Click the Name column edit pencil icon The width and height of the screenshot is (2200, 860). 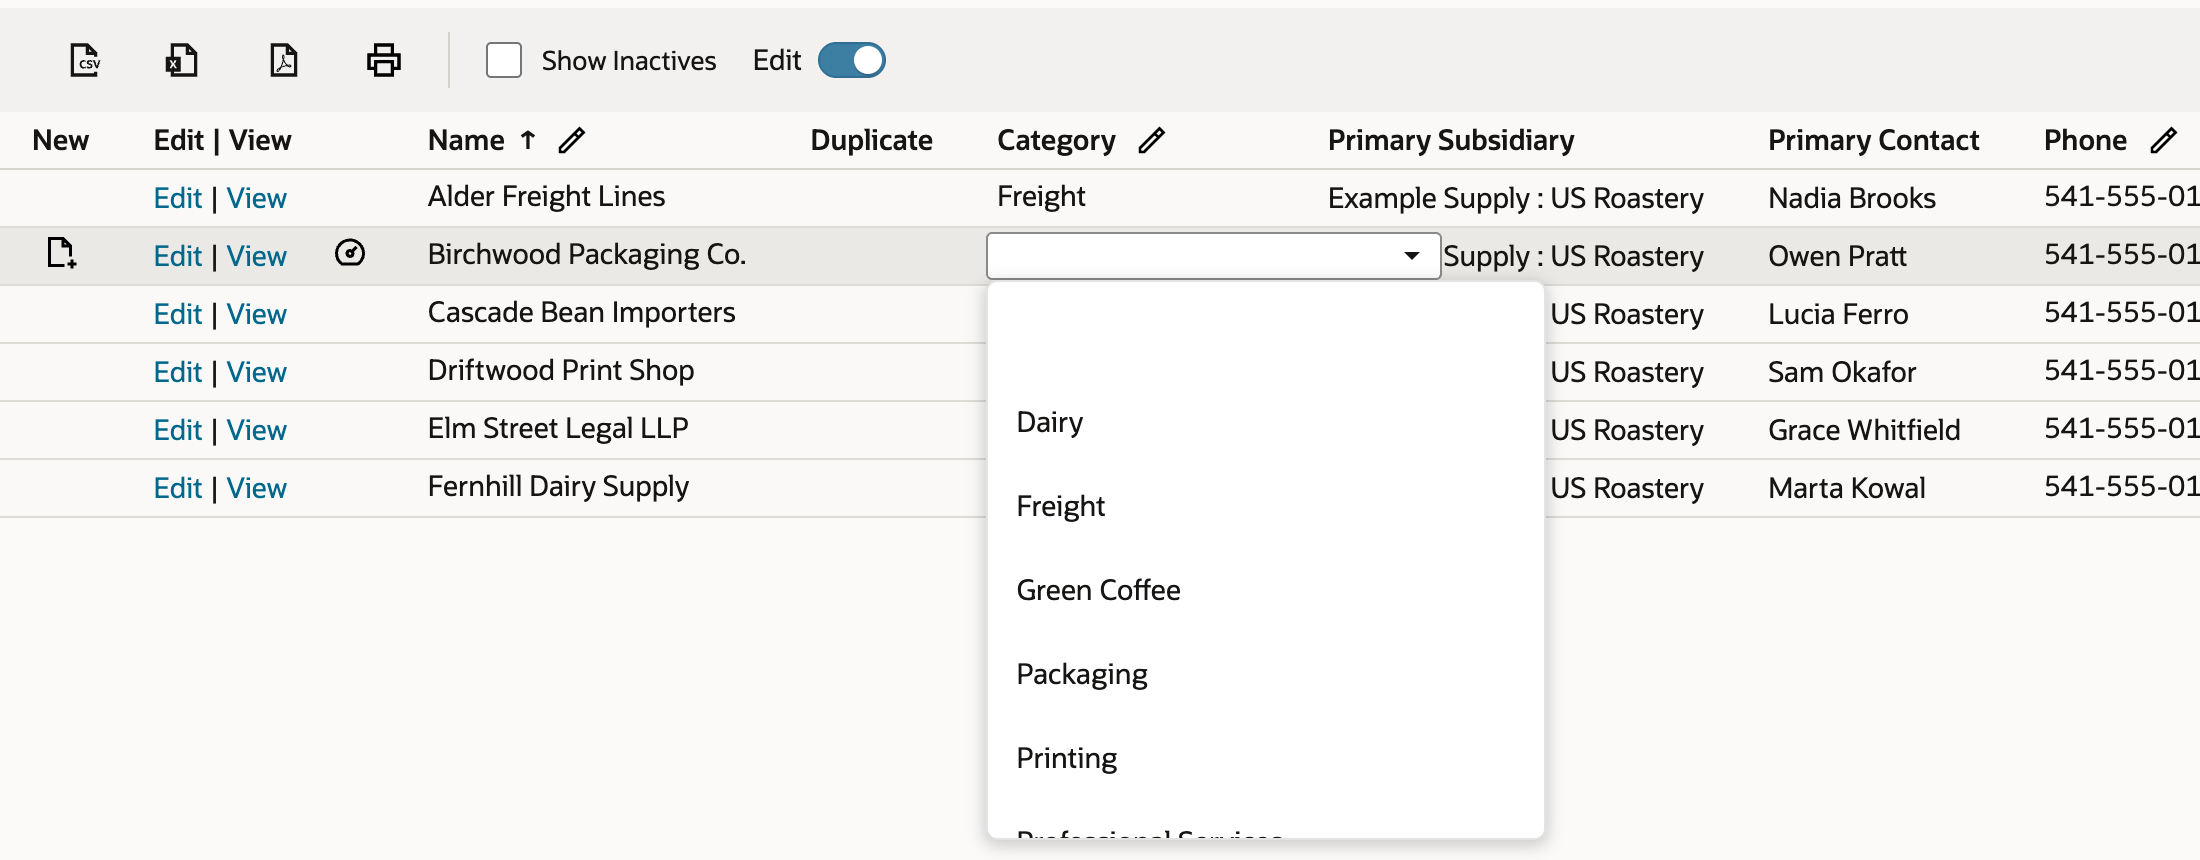coord(572,141)
